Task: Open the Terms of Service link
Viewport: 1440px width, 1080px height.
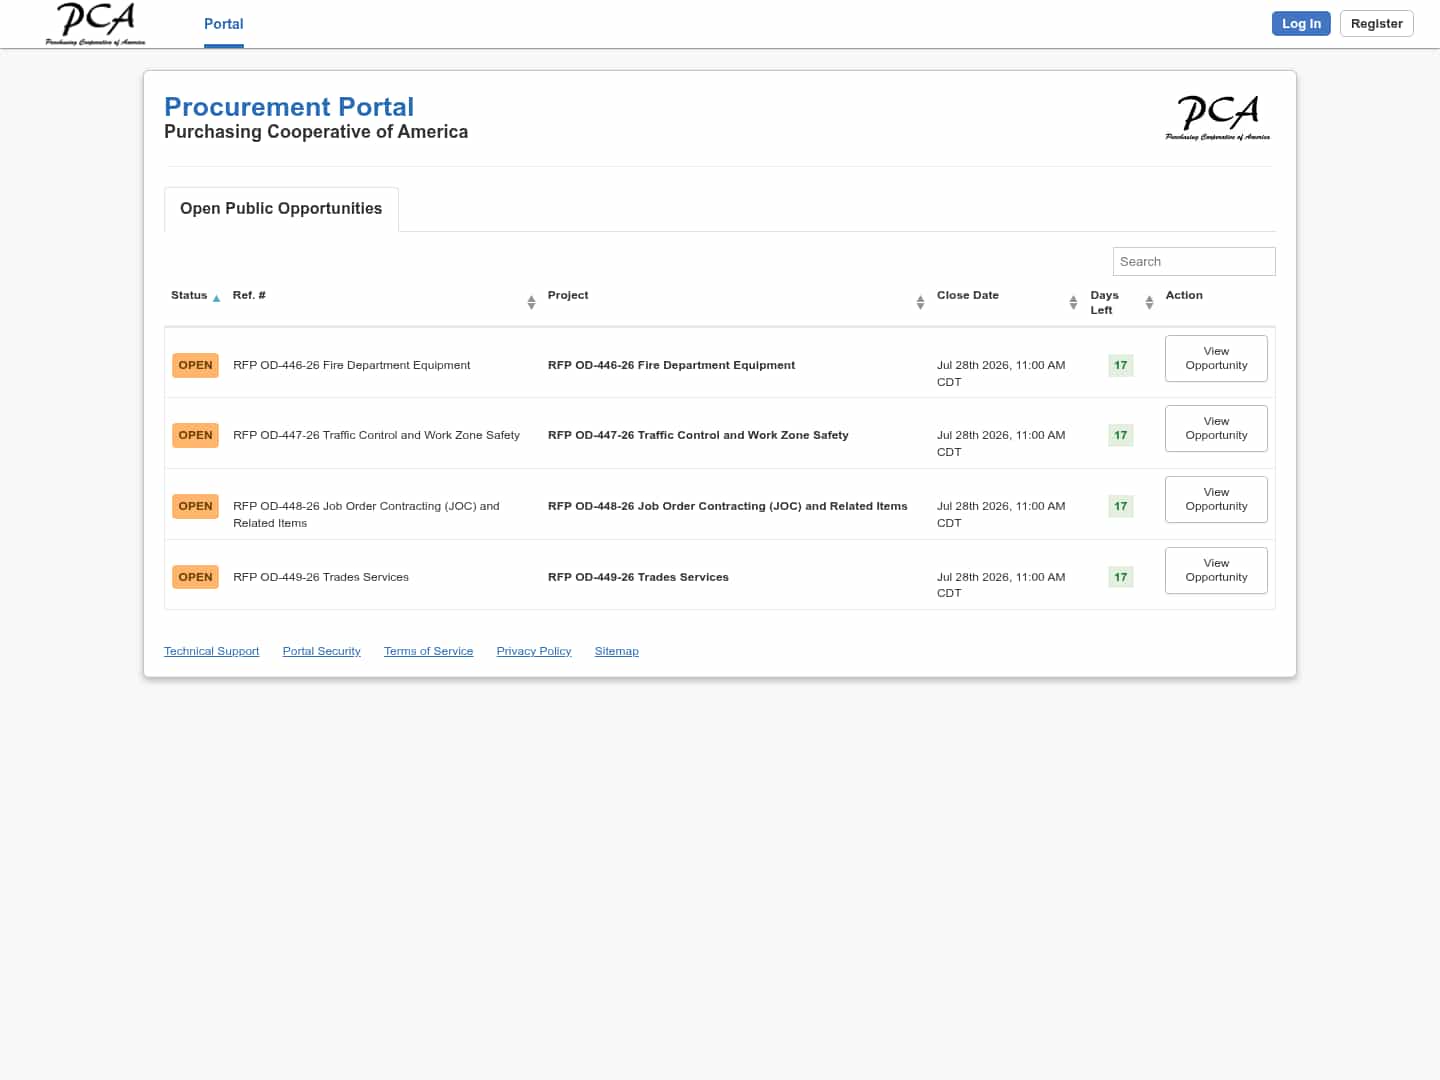Action: (428, 651)
